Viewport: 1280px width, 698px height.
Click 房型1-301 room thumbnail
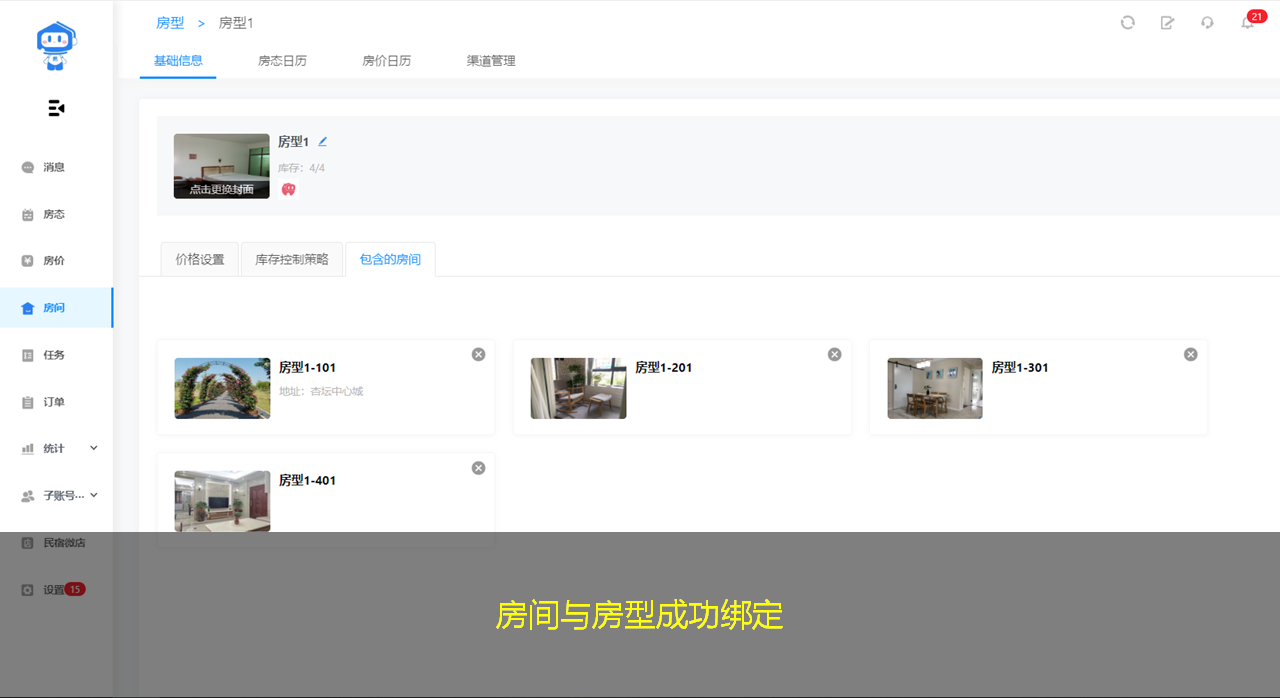[935, 388]
